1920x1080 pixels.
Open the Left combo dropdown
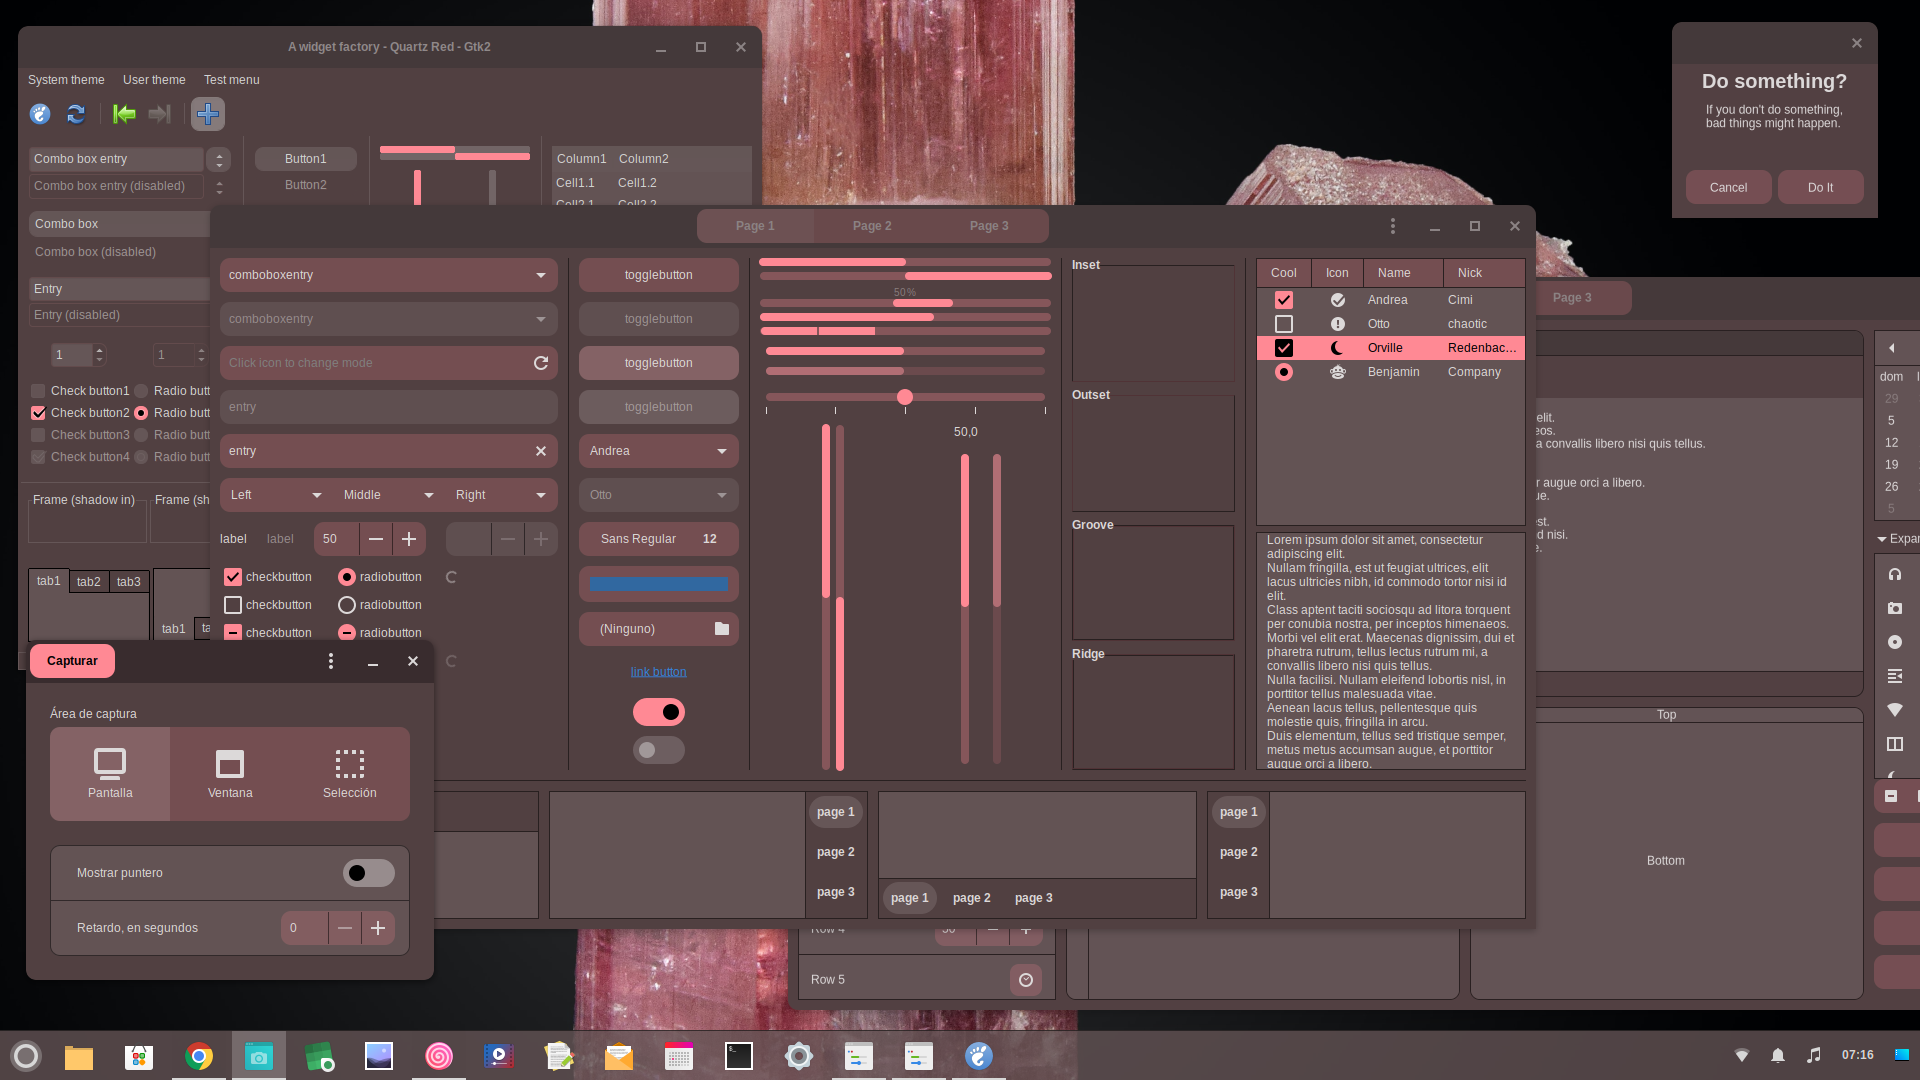(277, 495)
